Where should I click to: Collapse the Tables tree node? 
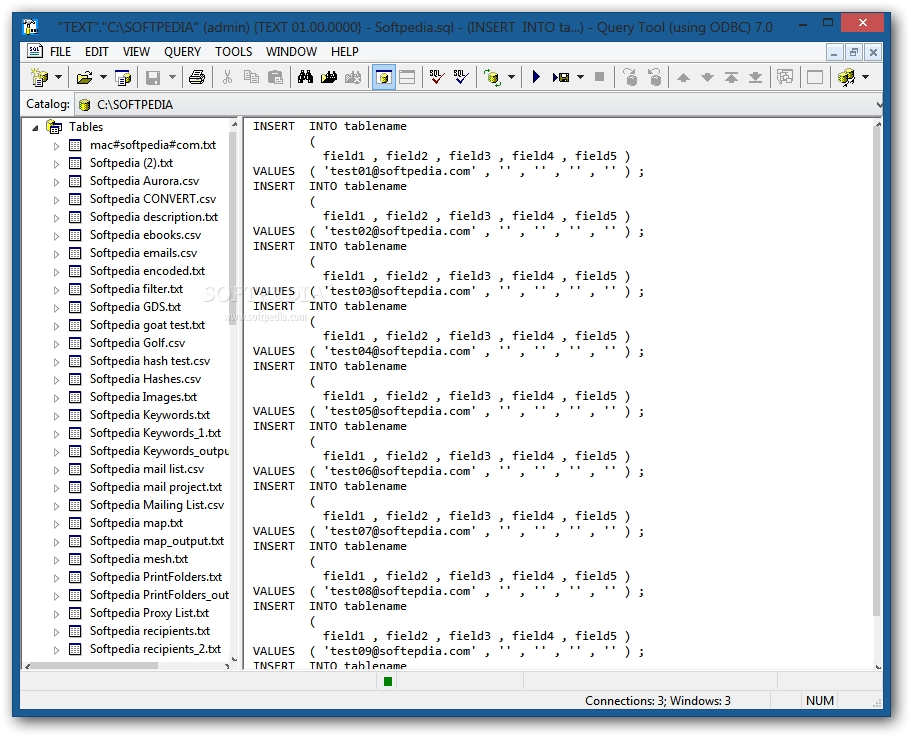pos(35,127)
